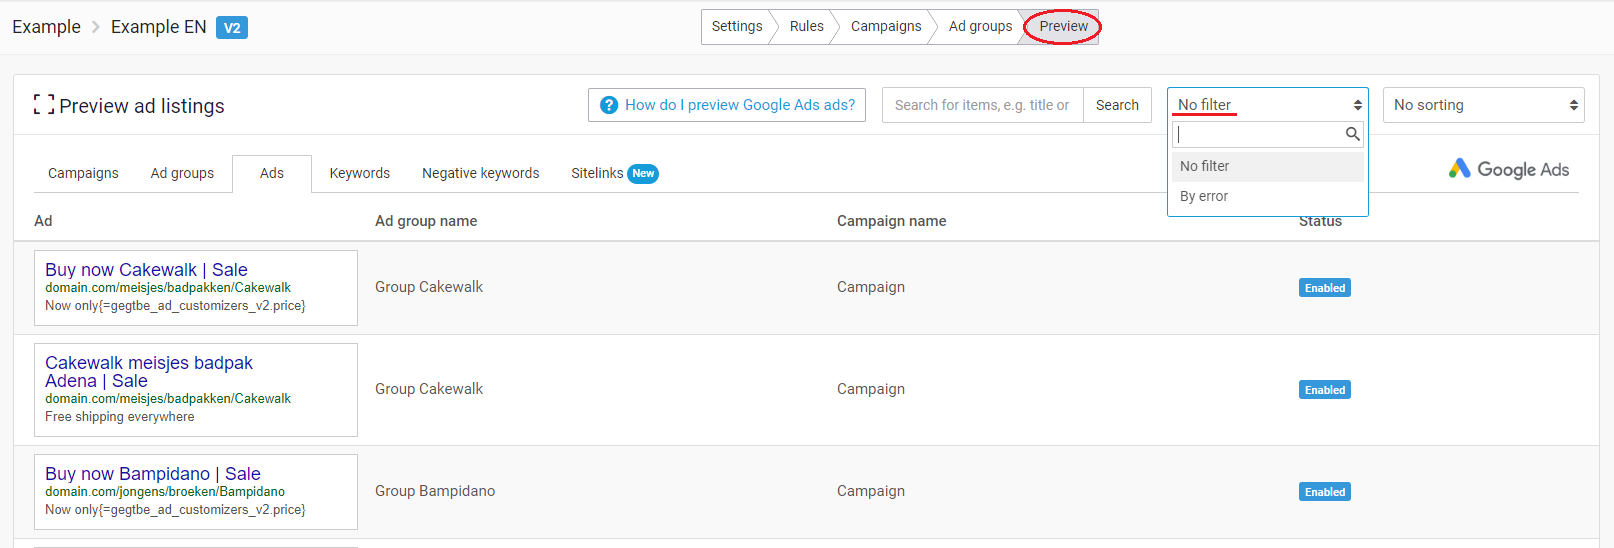Open the No sorting dropdown
The height and width of the screenshot is (548, 1614).
[1483, 105]
